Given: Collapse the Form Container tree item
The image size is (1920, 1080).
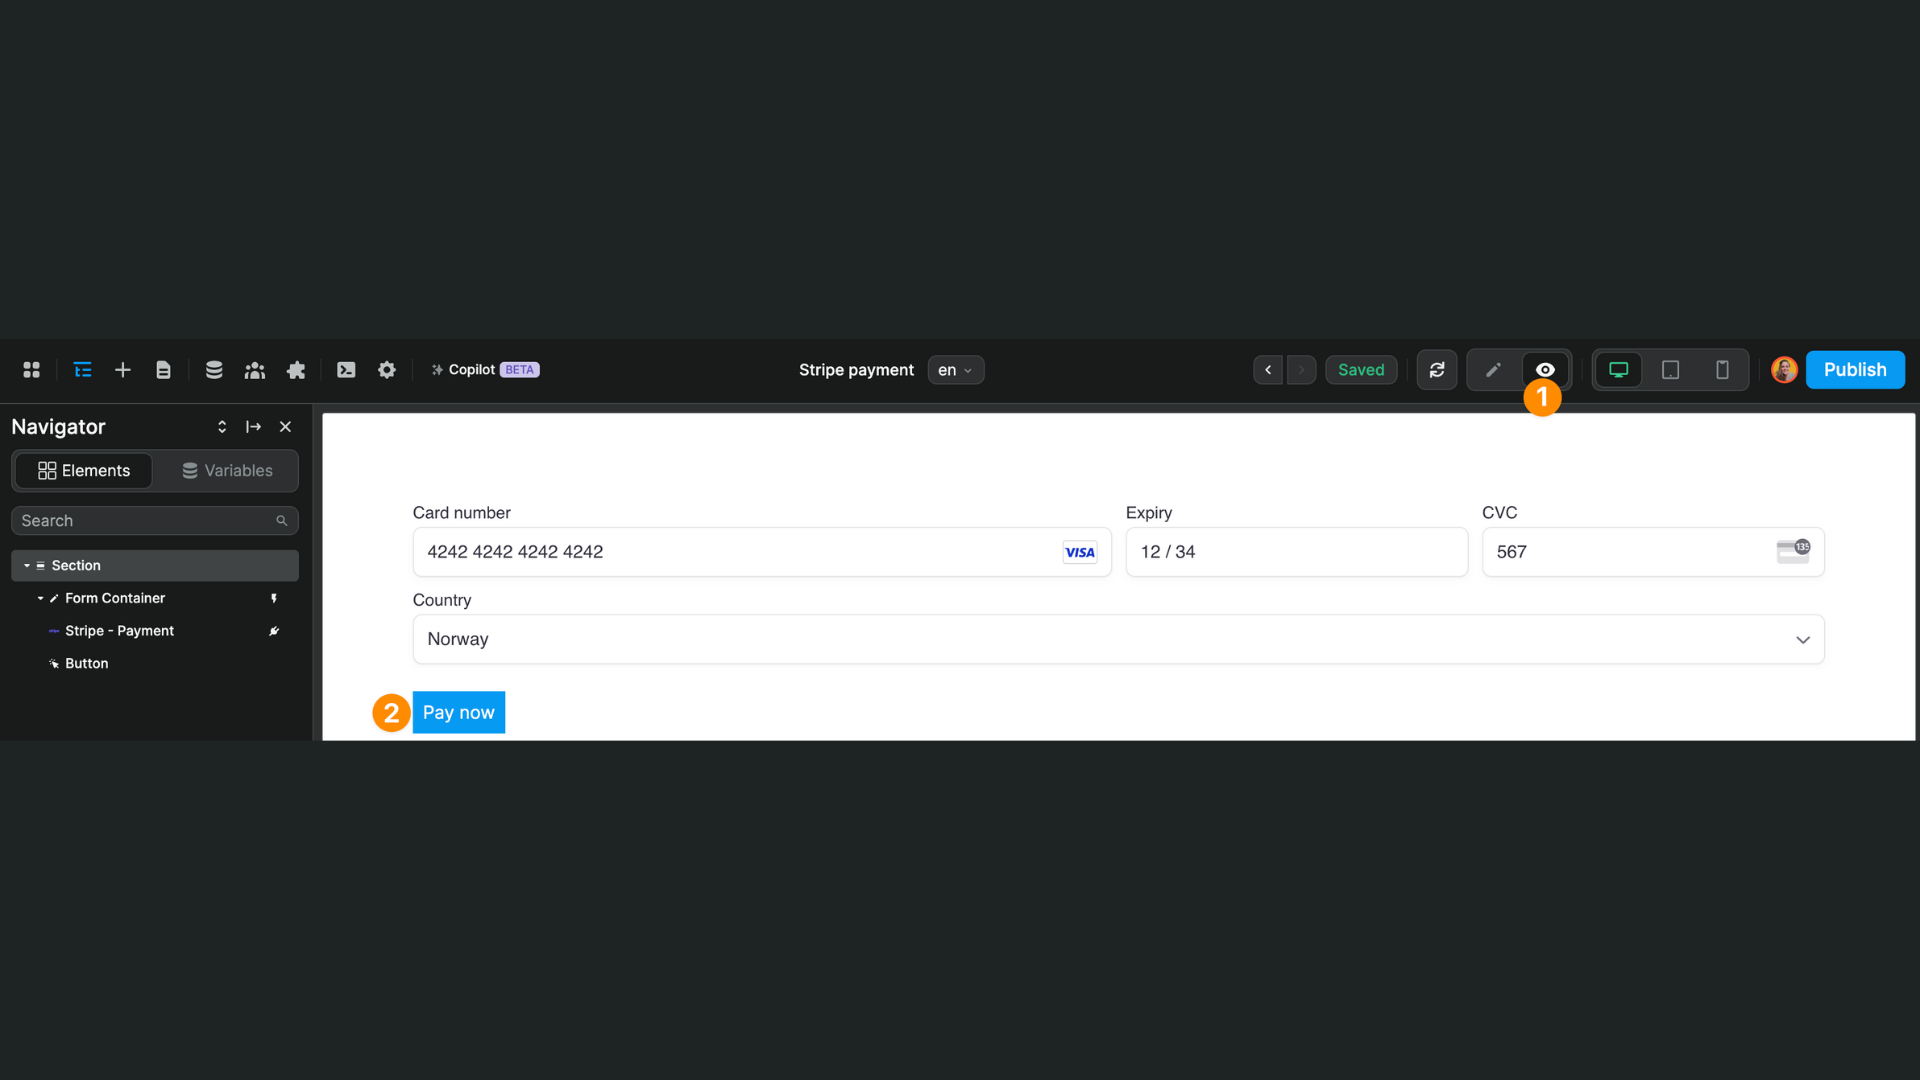Looking at the screenshot, I should tap(41, 598).
